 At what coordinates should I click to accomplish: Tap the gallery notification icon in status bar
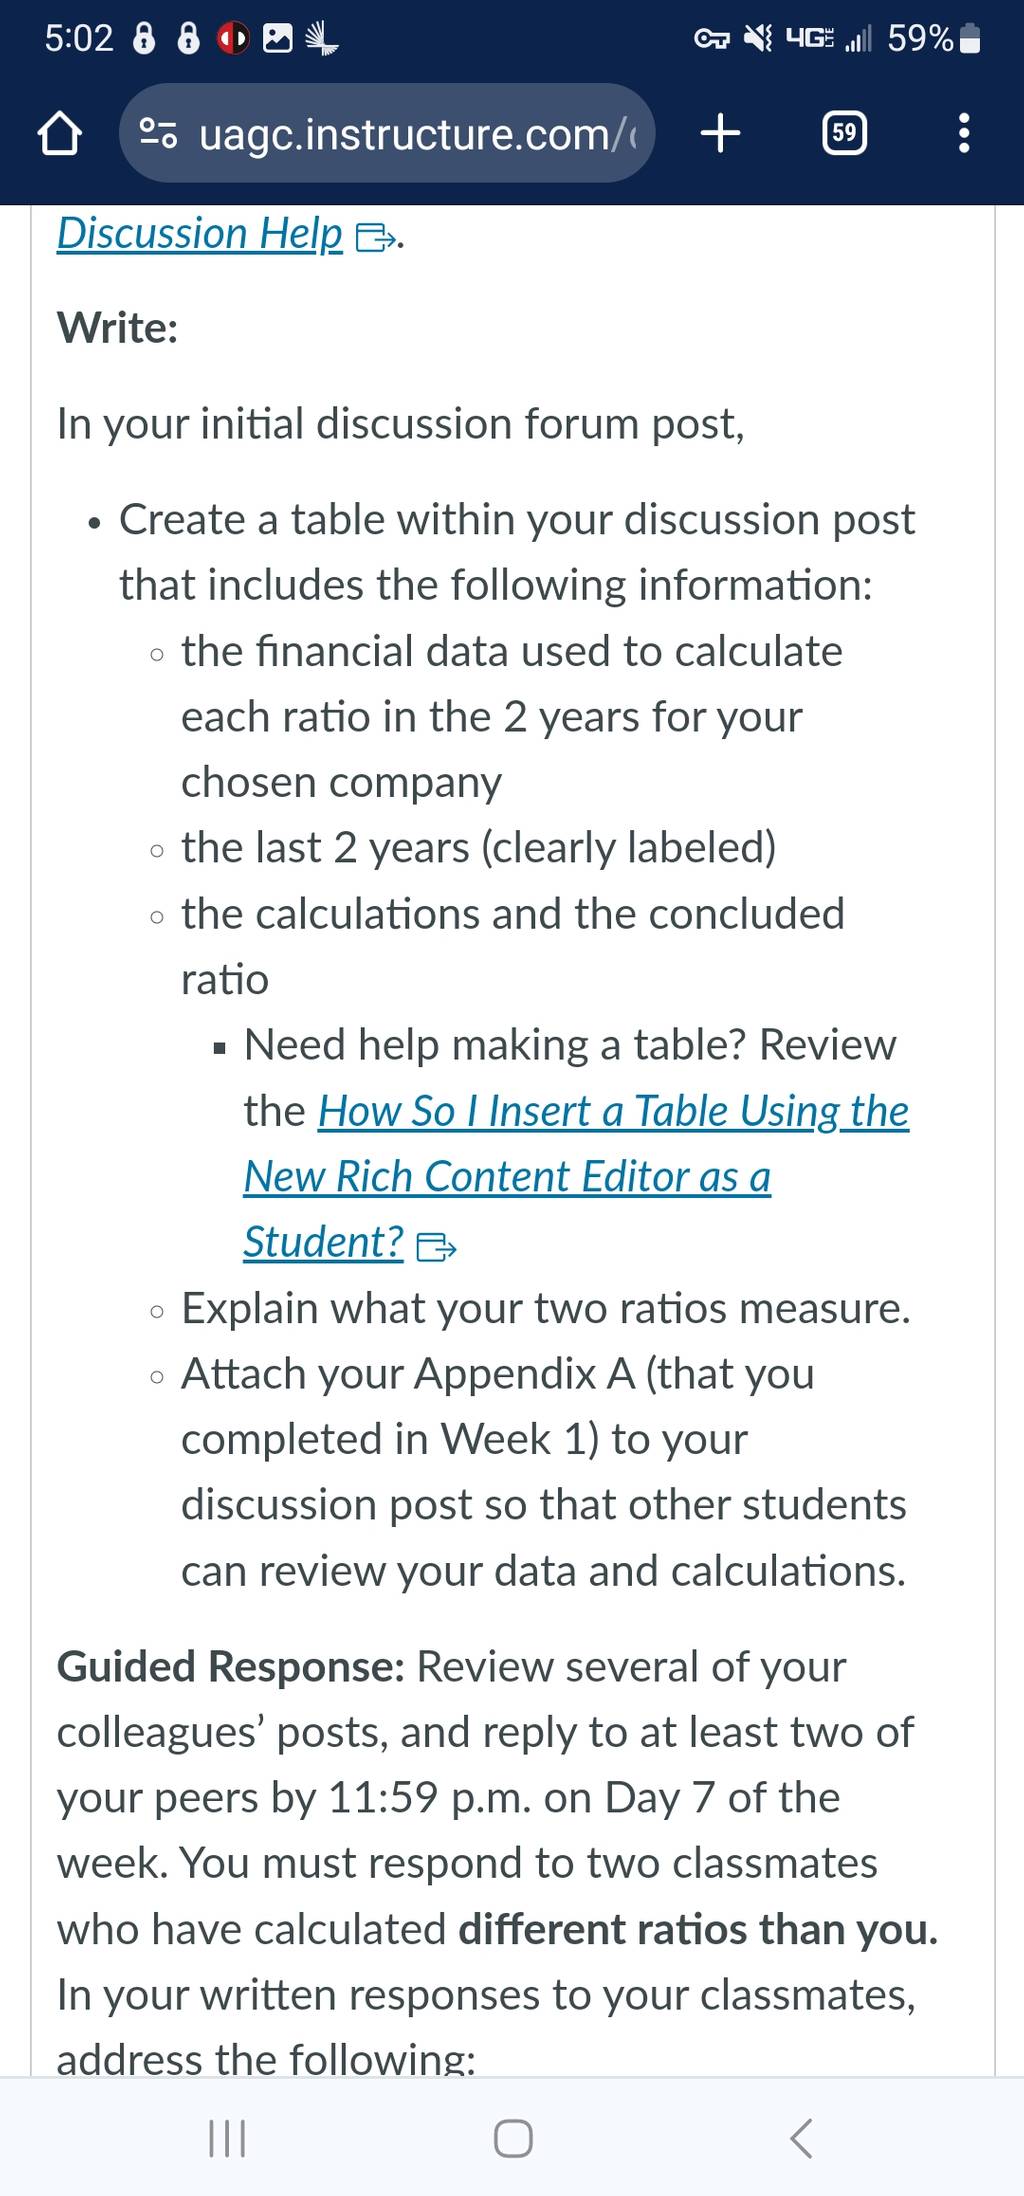click(x=277, y=39)
